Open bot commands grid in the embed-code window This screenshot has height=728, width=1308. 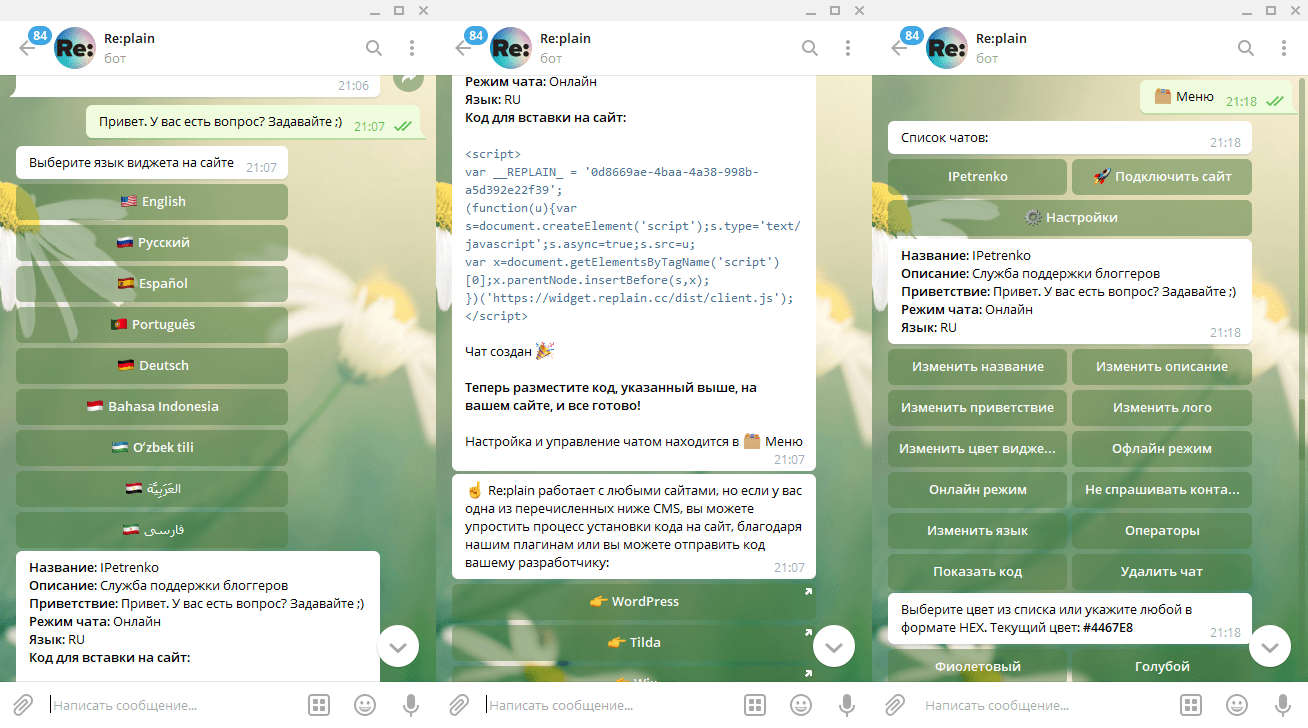[x=755, y=705]
